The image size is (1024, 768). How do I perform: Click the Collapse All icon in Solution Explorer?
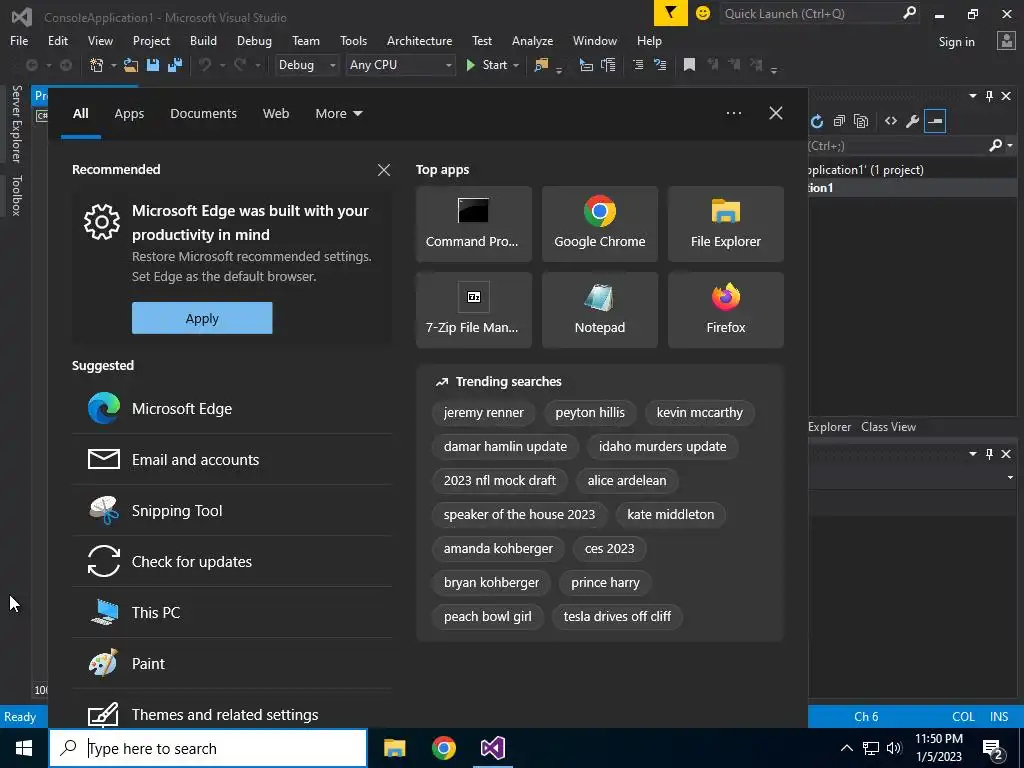[x=839, y=121]
